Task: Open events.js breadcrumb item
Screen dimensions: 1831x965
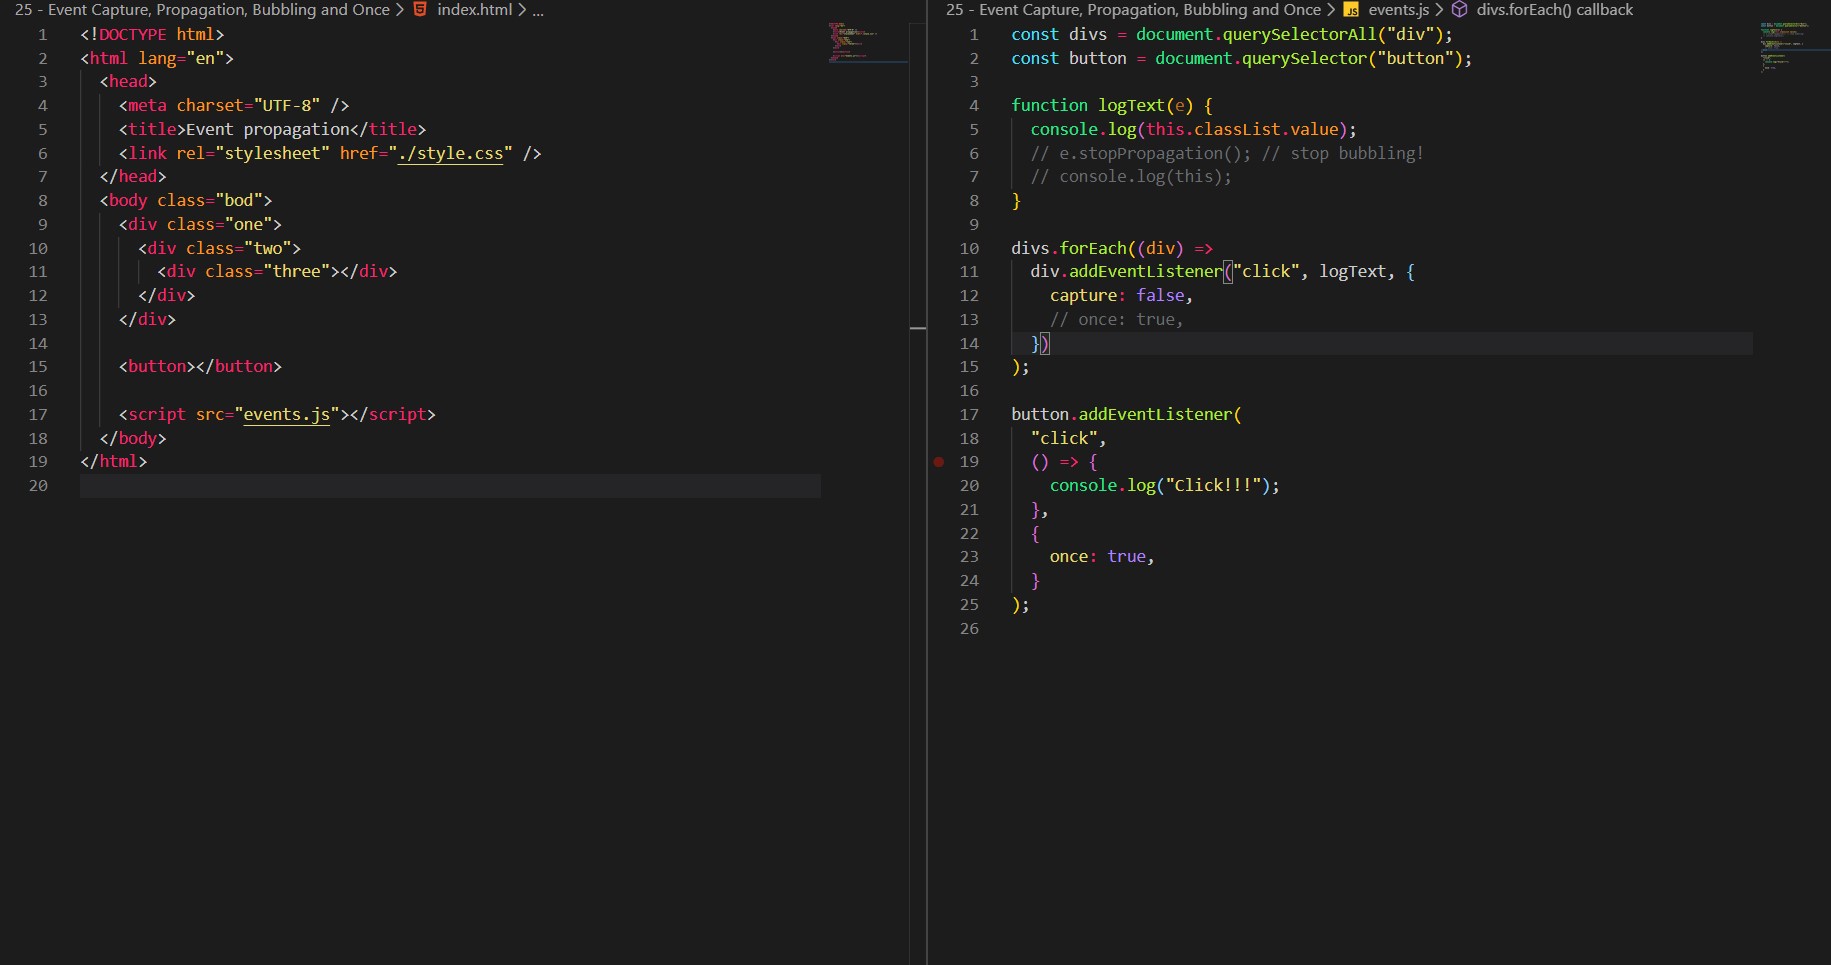Action: (x=1398, y=9)
